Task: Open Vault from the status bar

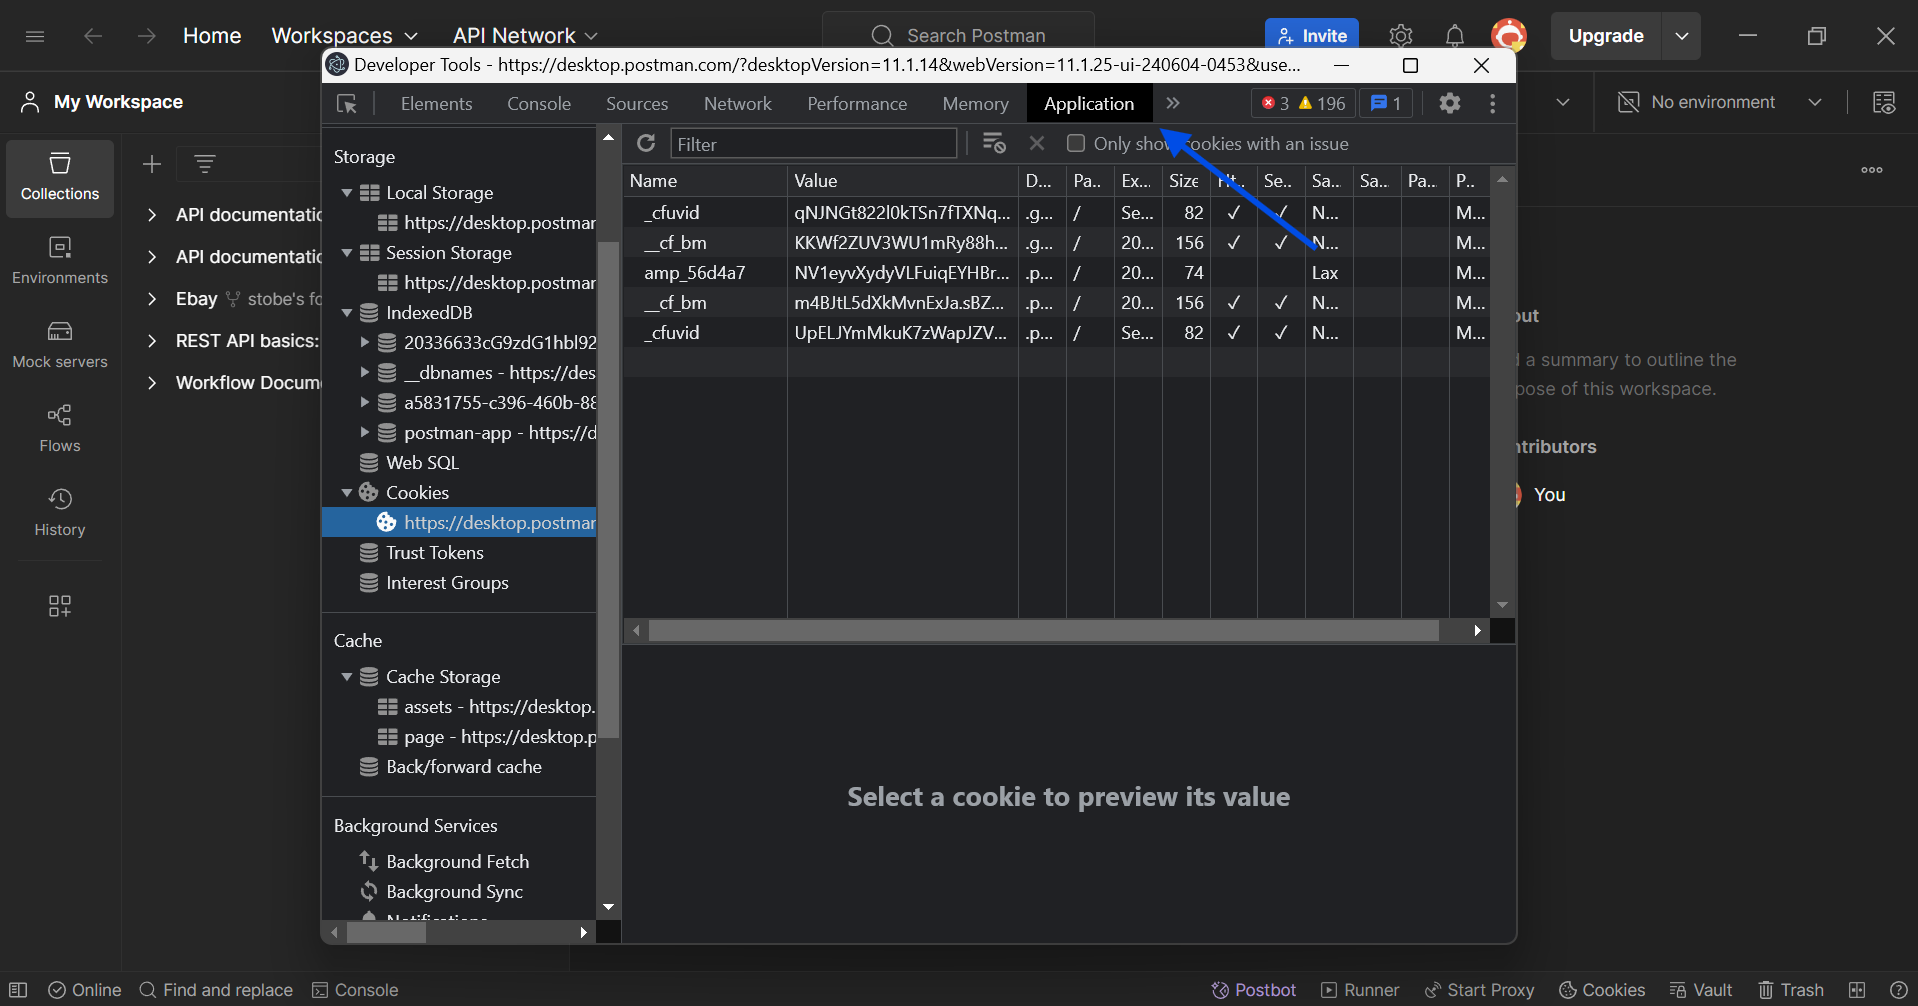Action: point(1701,990)
